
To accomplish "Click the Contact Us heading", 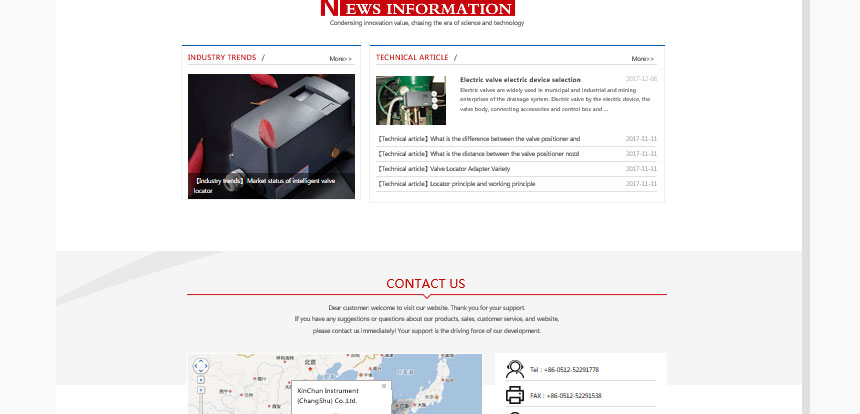I will (426, 283).
